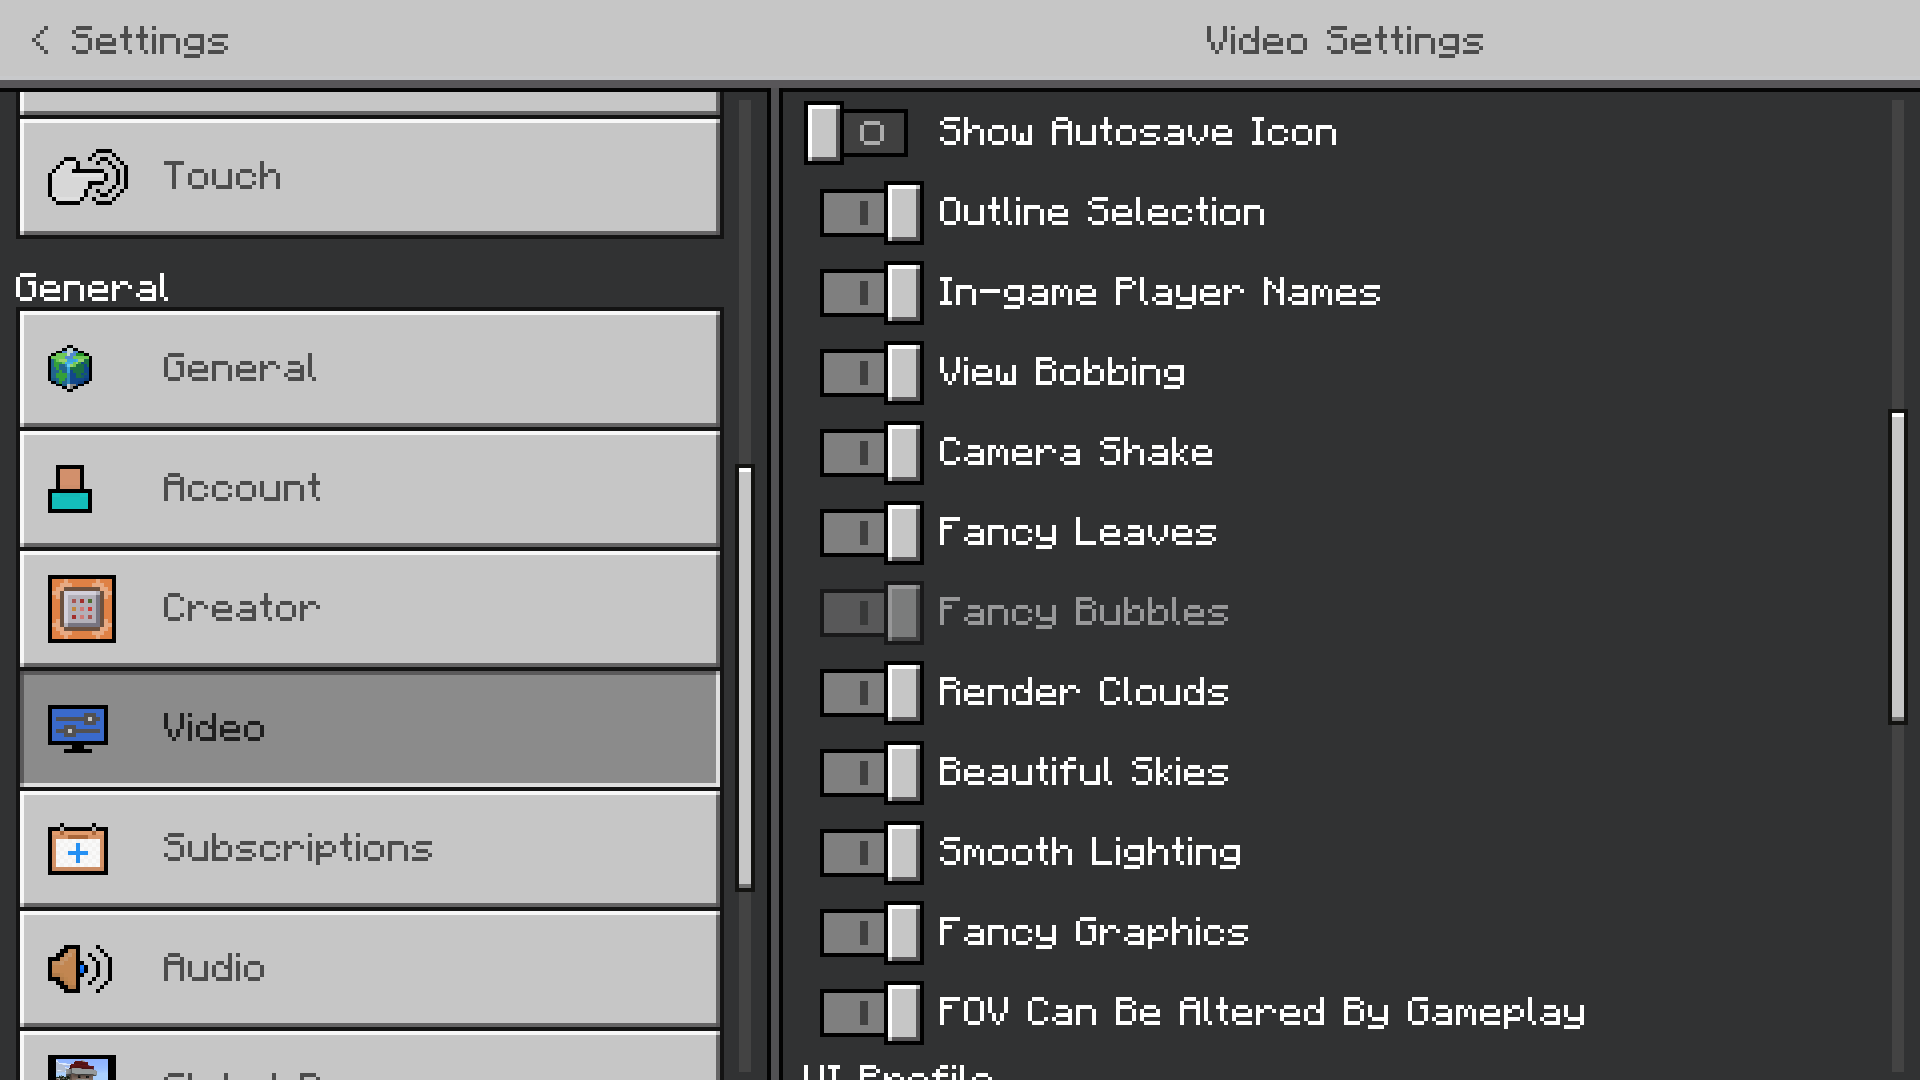Click the Touch hand icon
This screenshot has height=1080, width=1920.
pyautogui.click(x=88, y=177)
